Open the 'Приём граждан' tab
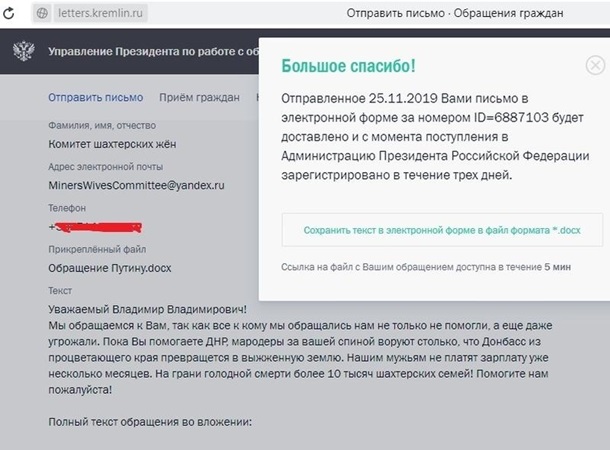This screenshot has height=450, width=610. click(x=199, y=97)
